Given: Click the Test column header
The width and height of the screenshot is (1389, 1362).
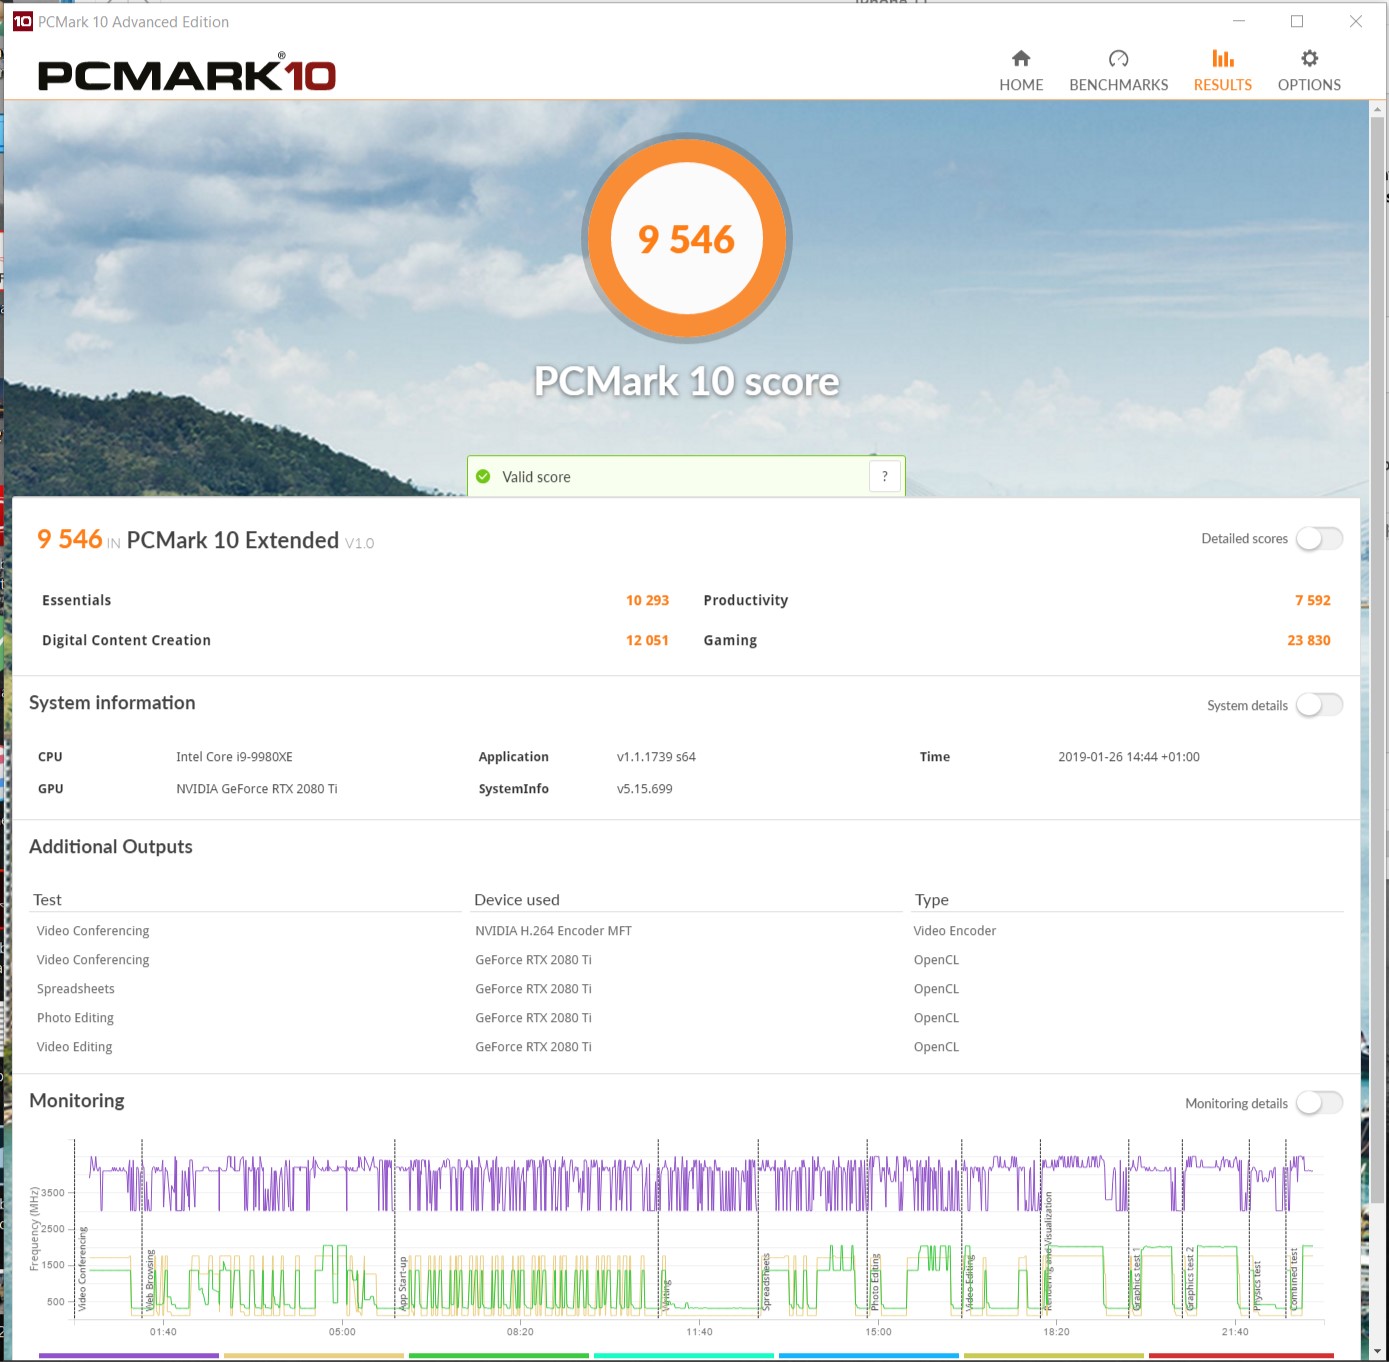Looking at the screenshot, I should click(47, 900).
